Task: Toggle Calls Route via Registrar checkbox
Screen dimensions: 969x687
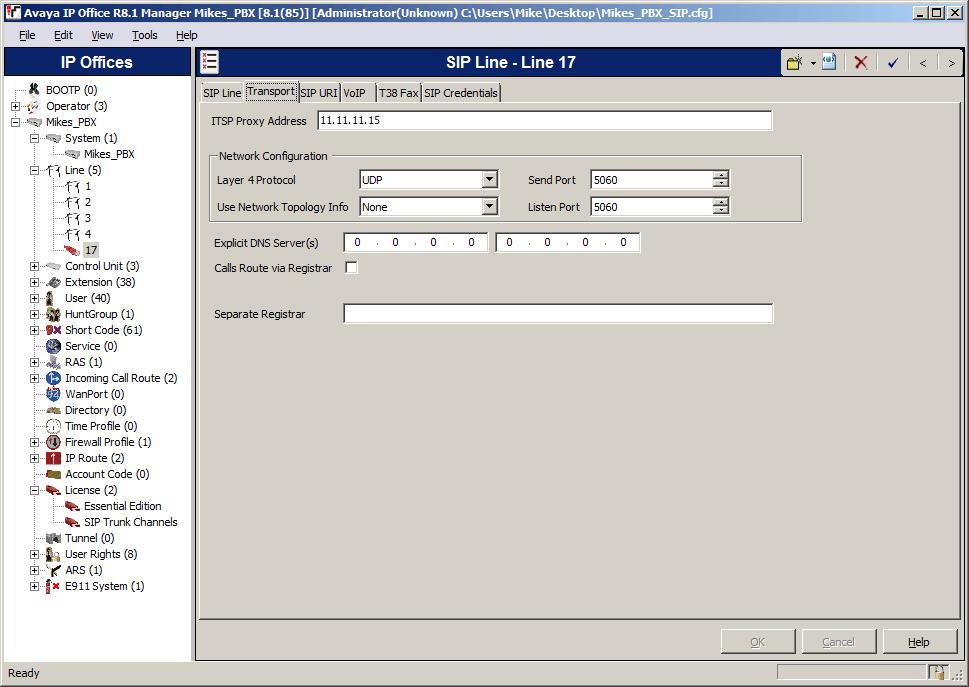Action: pyautogui.click(x=351, y=268)
